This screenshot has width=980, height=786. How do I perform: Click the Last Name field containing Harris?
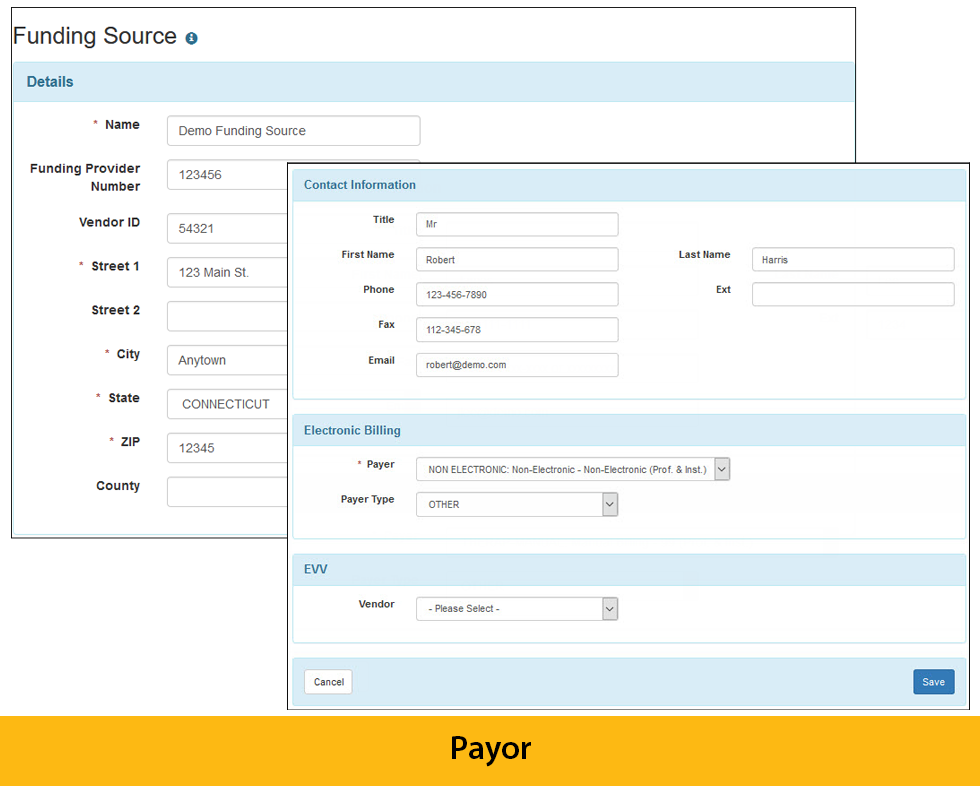point(852,260)
